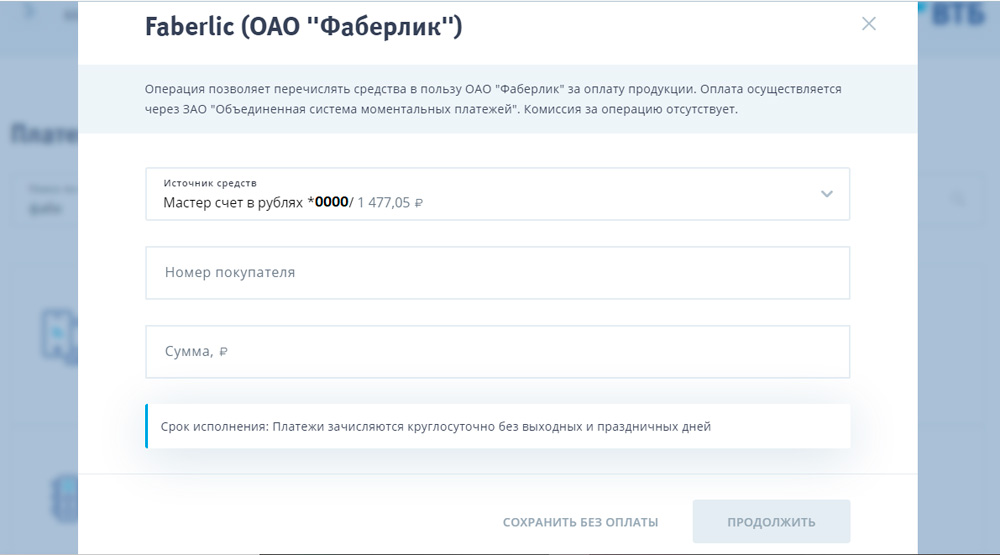The width and height of the screenshot is (1000, 555).
Task: Focus the Сумма amount field
Action: coord(497,352)
